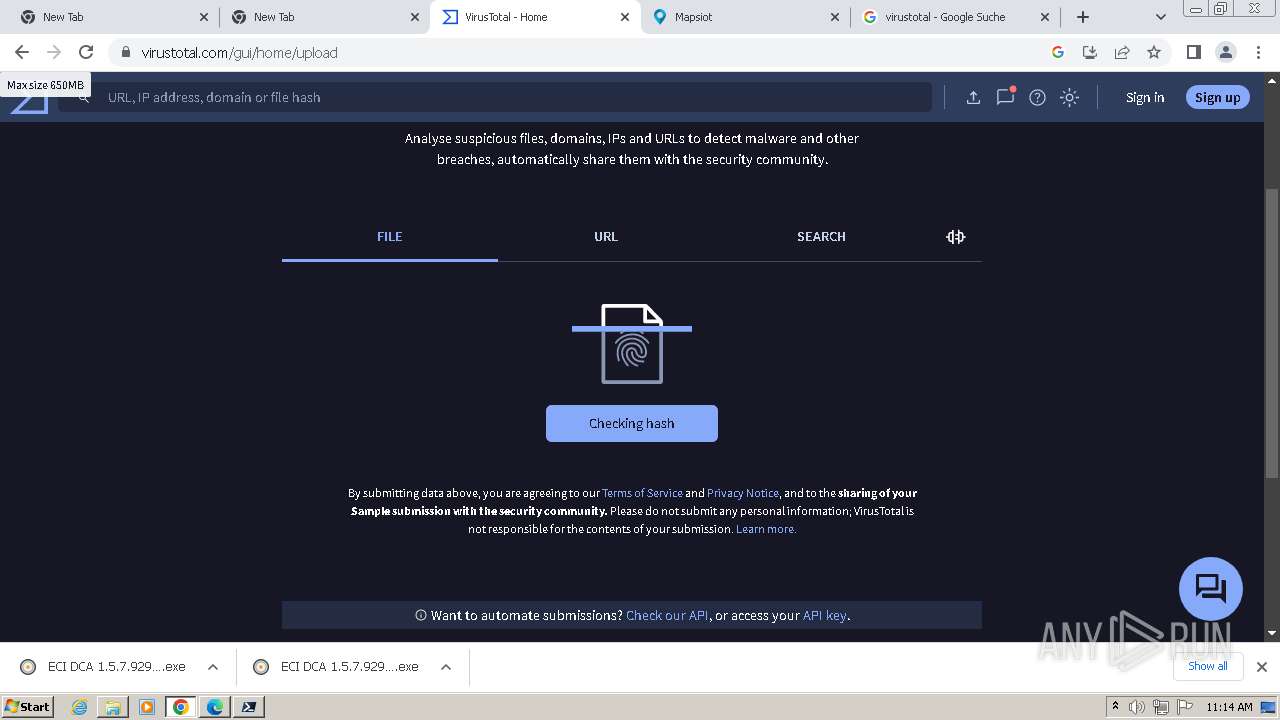Image resolution: width=1280 pixels, height=720 pixels.
Task: Open Check our API link
Action: [667, 615]
